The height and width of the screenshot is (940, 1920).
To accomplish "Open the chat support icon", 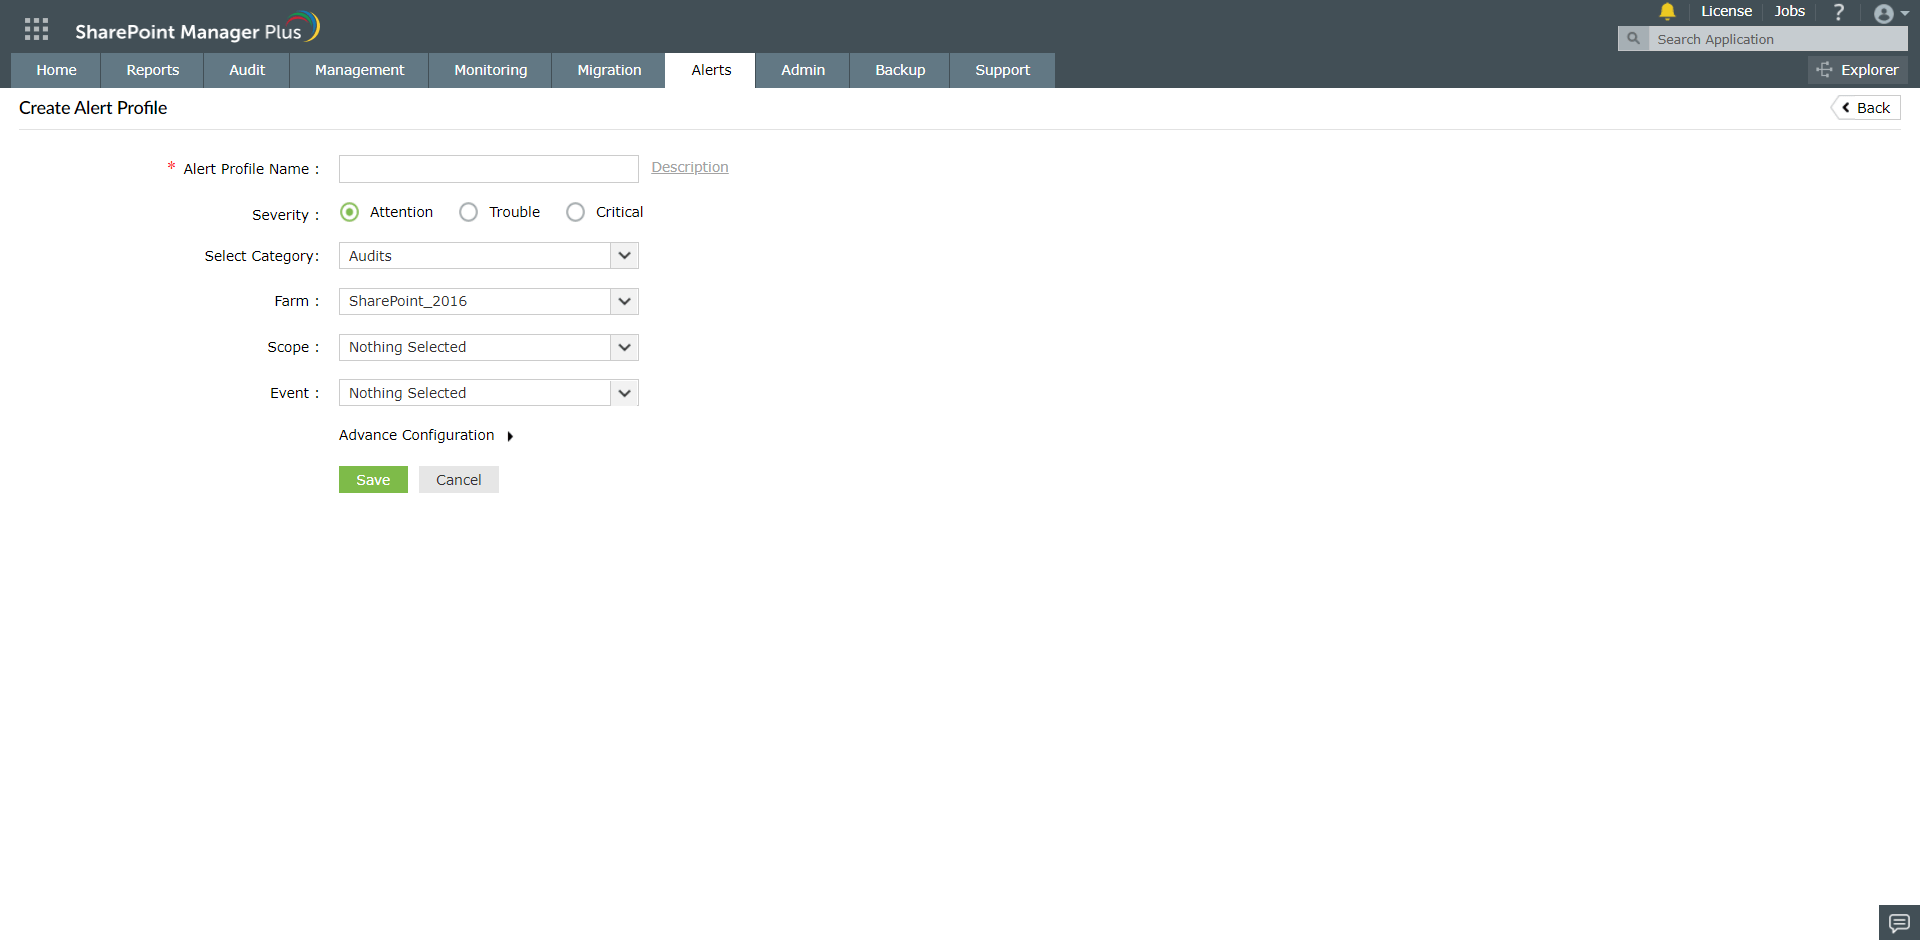I will click(1897, 922).
